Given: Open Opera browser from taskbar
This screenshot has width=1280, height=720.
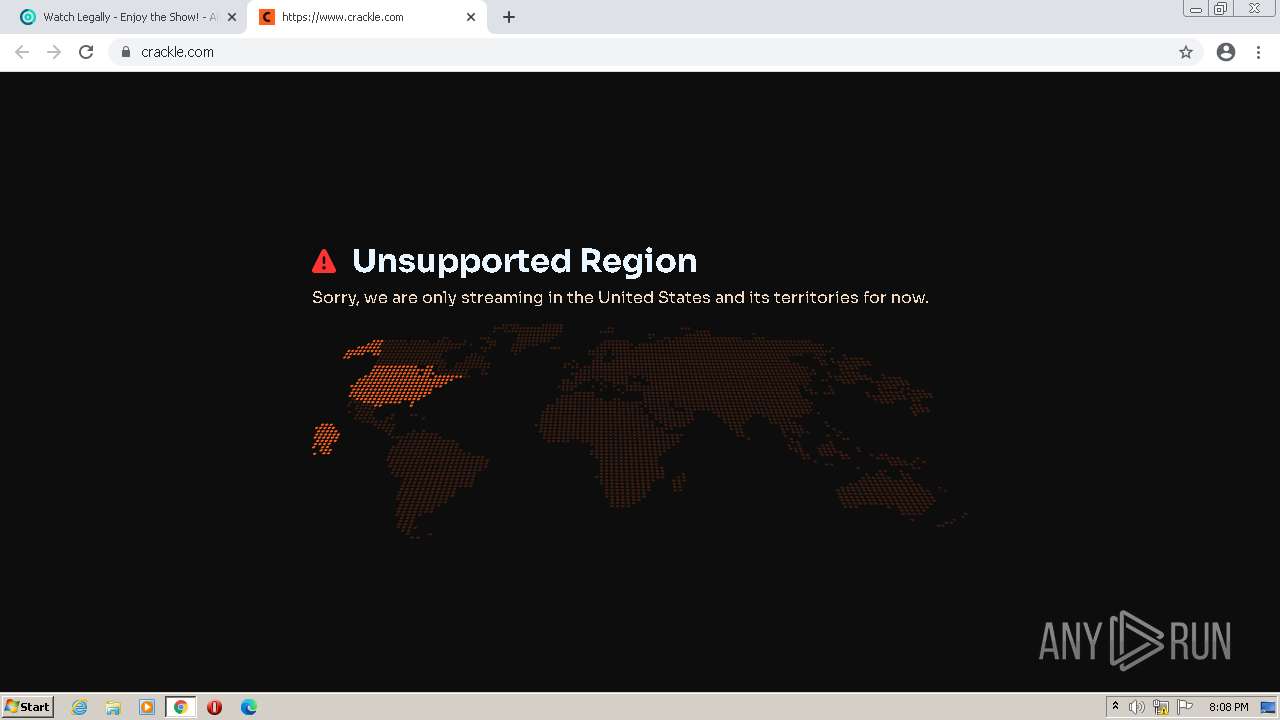Looking at the screenshot, I should [x=214, y=707].
